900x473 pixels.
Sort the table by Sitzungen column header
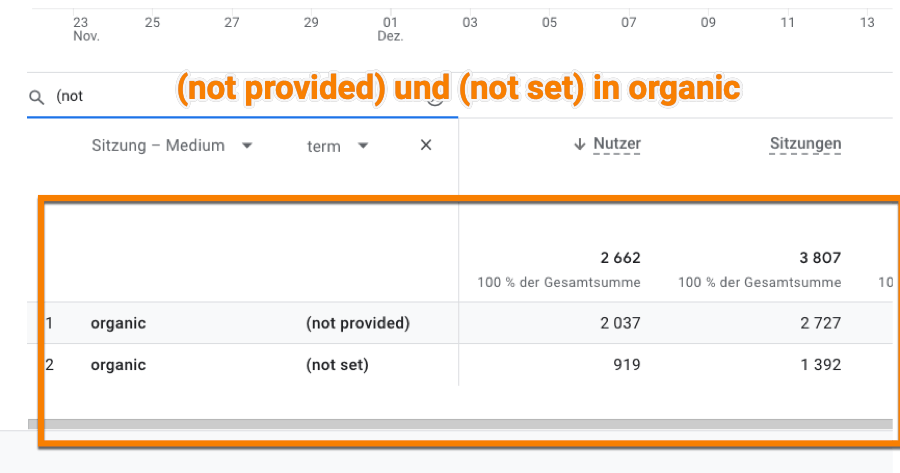point(805,145)
